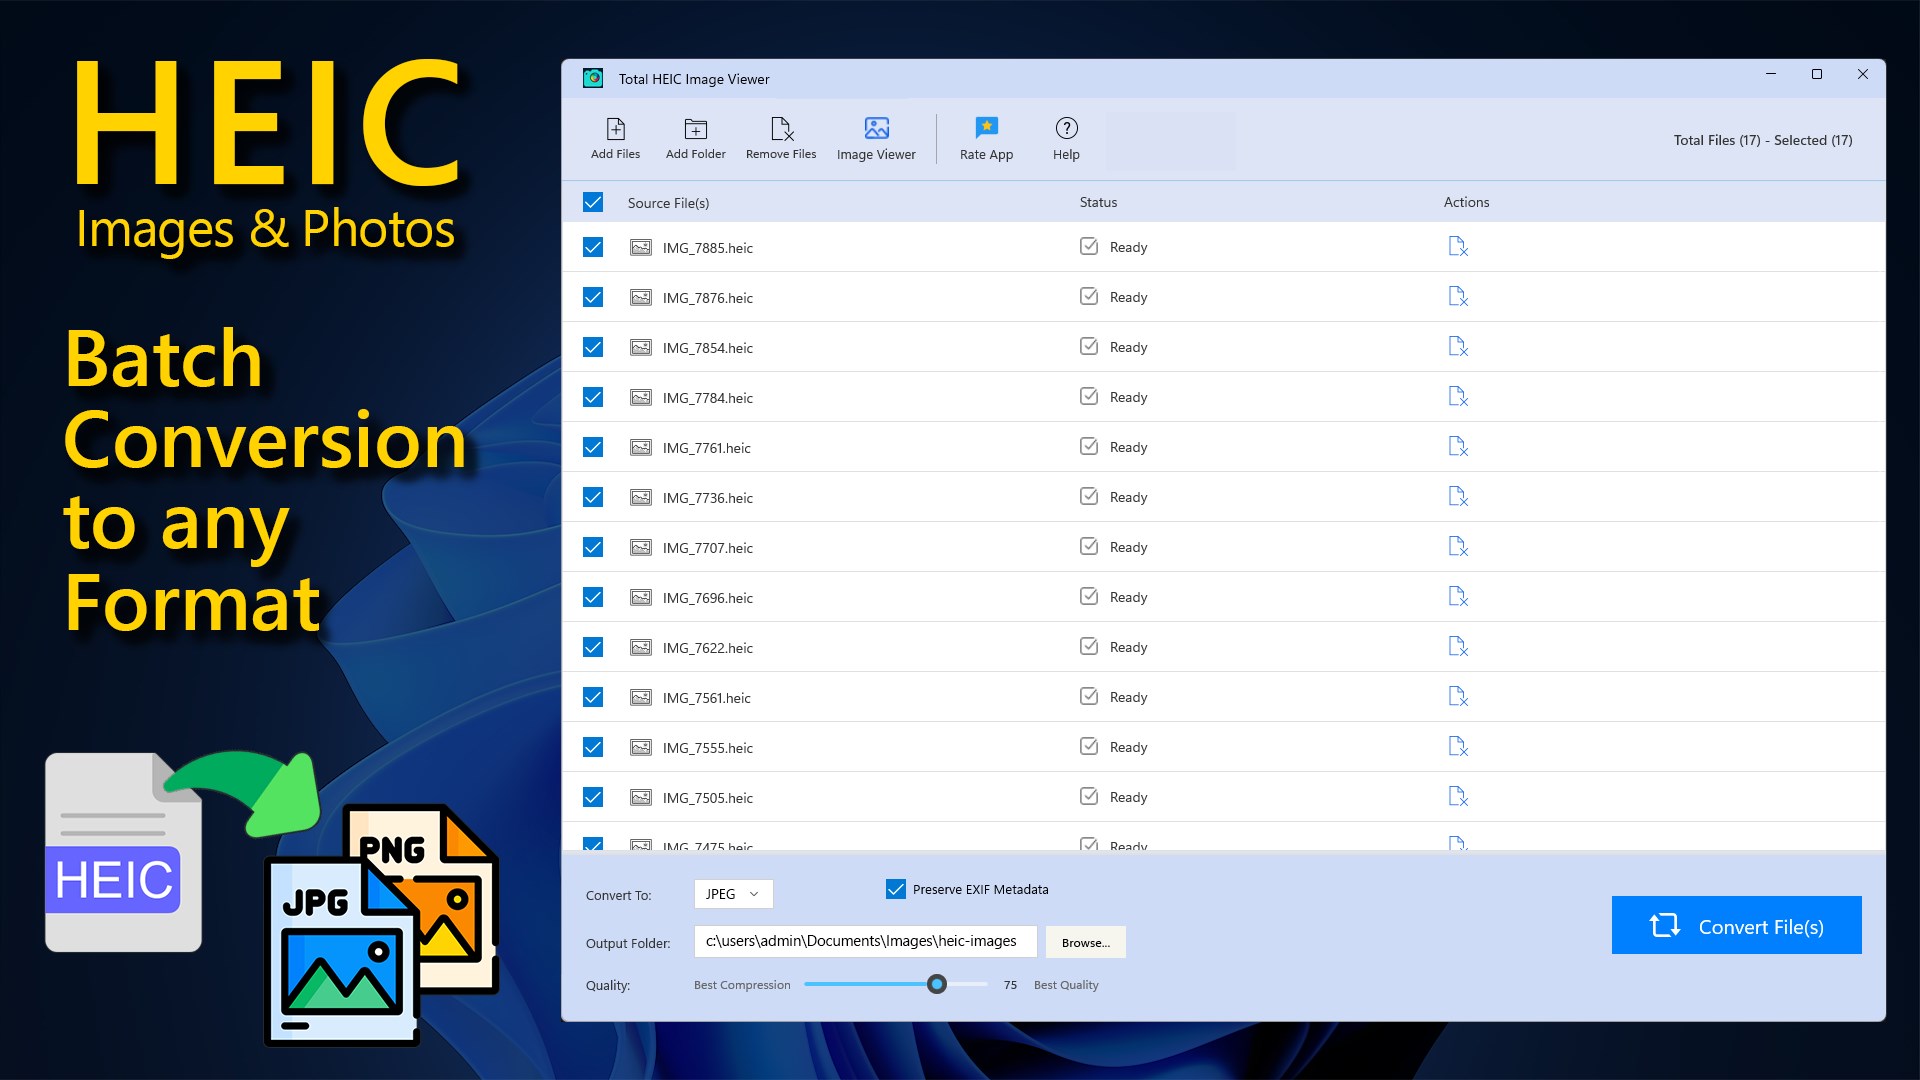This screenshot has width=1920, height=1080.
Task: Click the remove action icon for IMG_7555.heic
Action: pyautogui.click(x=1458, y=746)
